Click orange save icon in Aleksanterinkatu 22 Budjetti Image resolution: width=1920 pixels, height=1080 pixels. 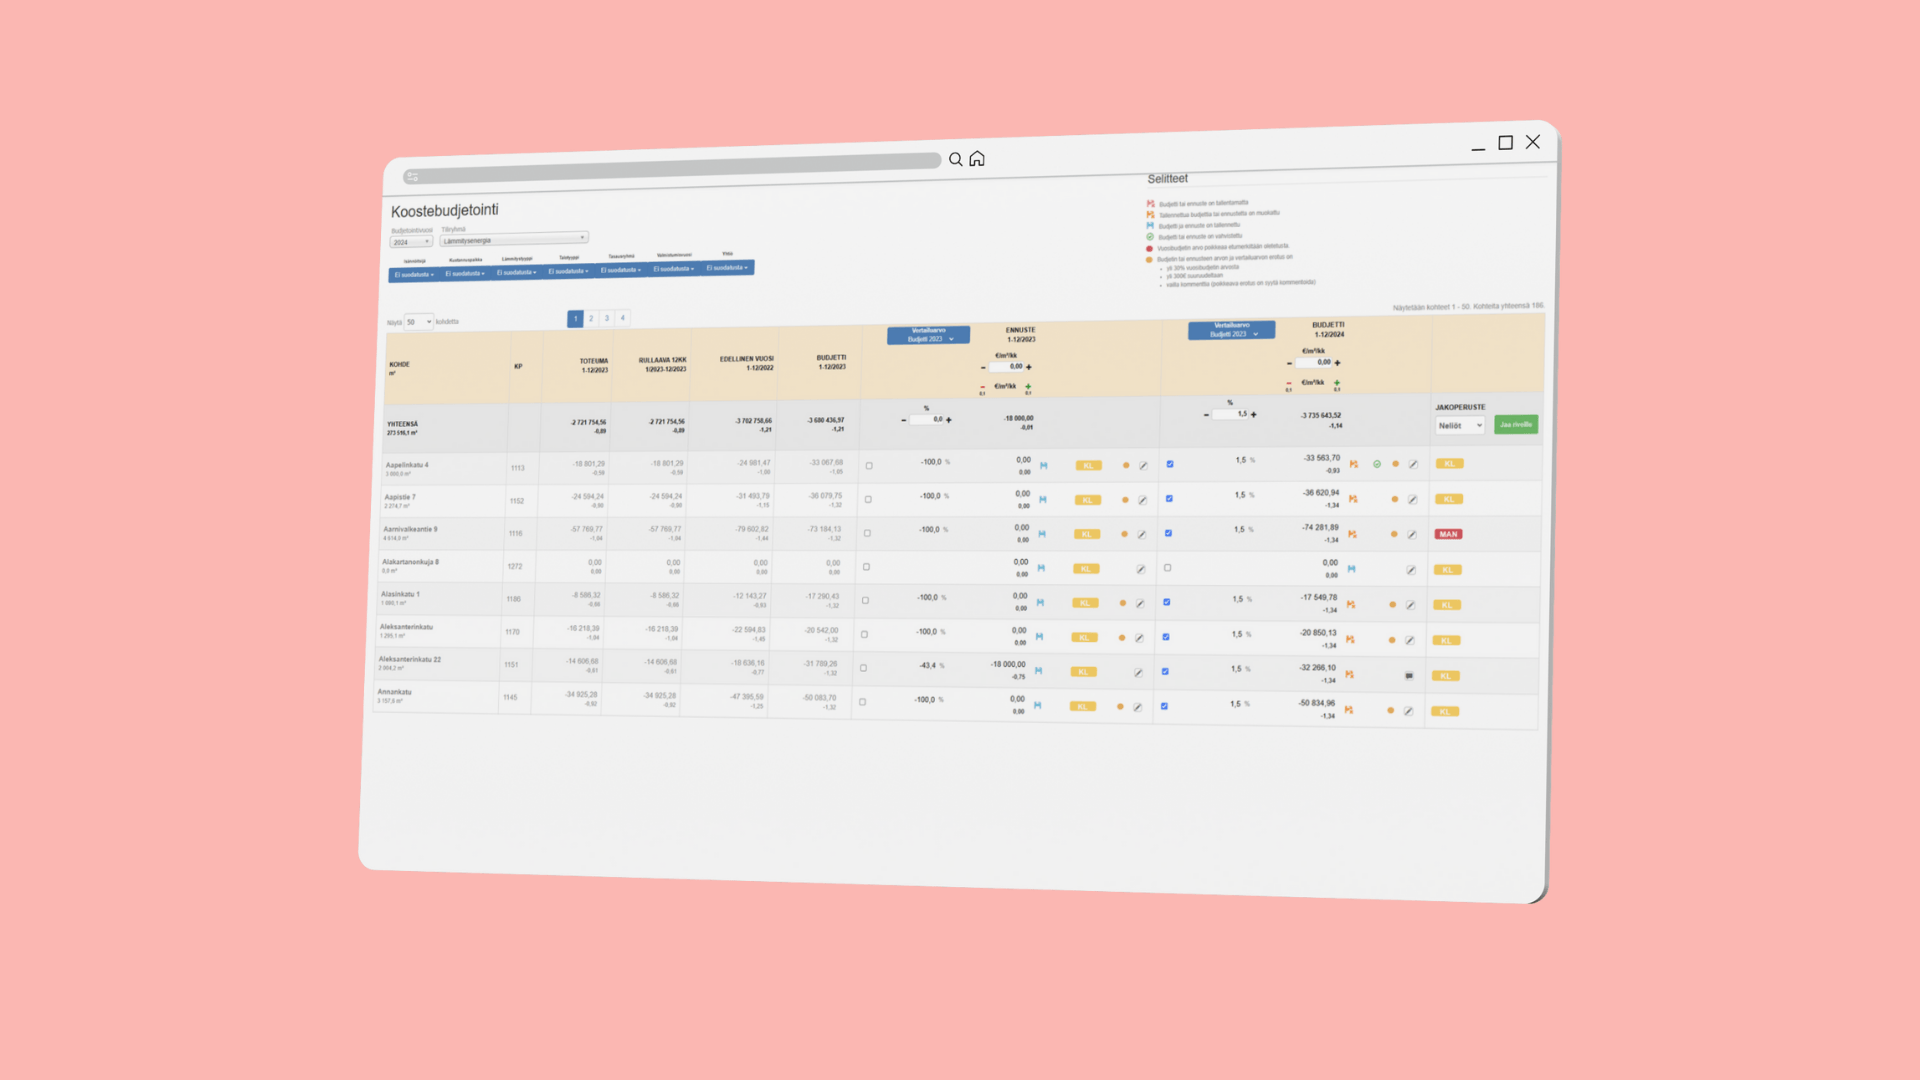(1349, 675)
